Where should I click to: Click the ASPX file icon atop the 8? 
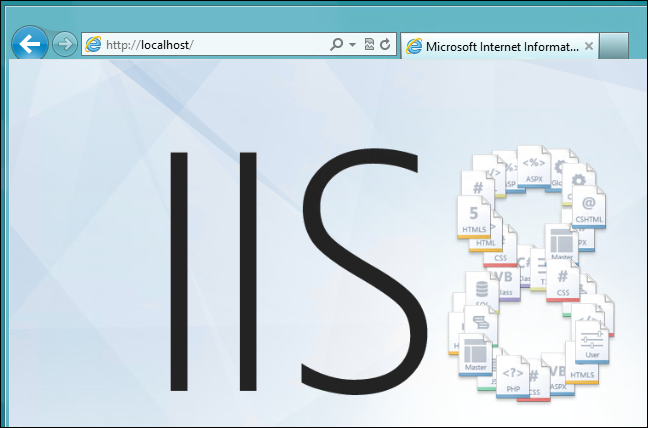coord(533,163)
